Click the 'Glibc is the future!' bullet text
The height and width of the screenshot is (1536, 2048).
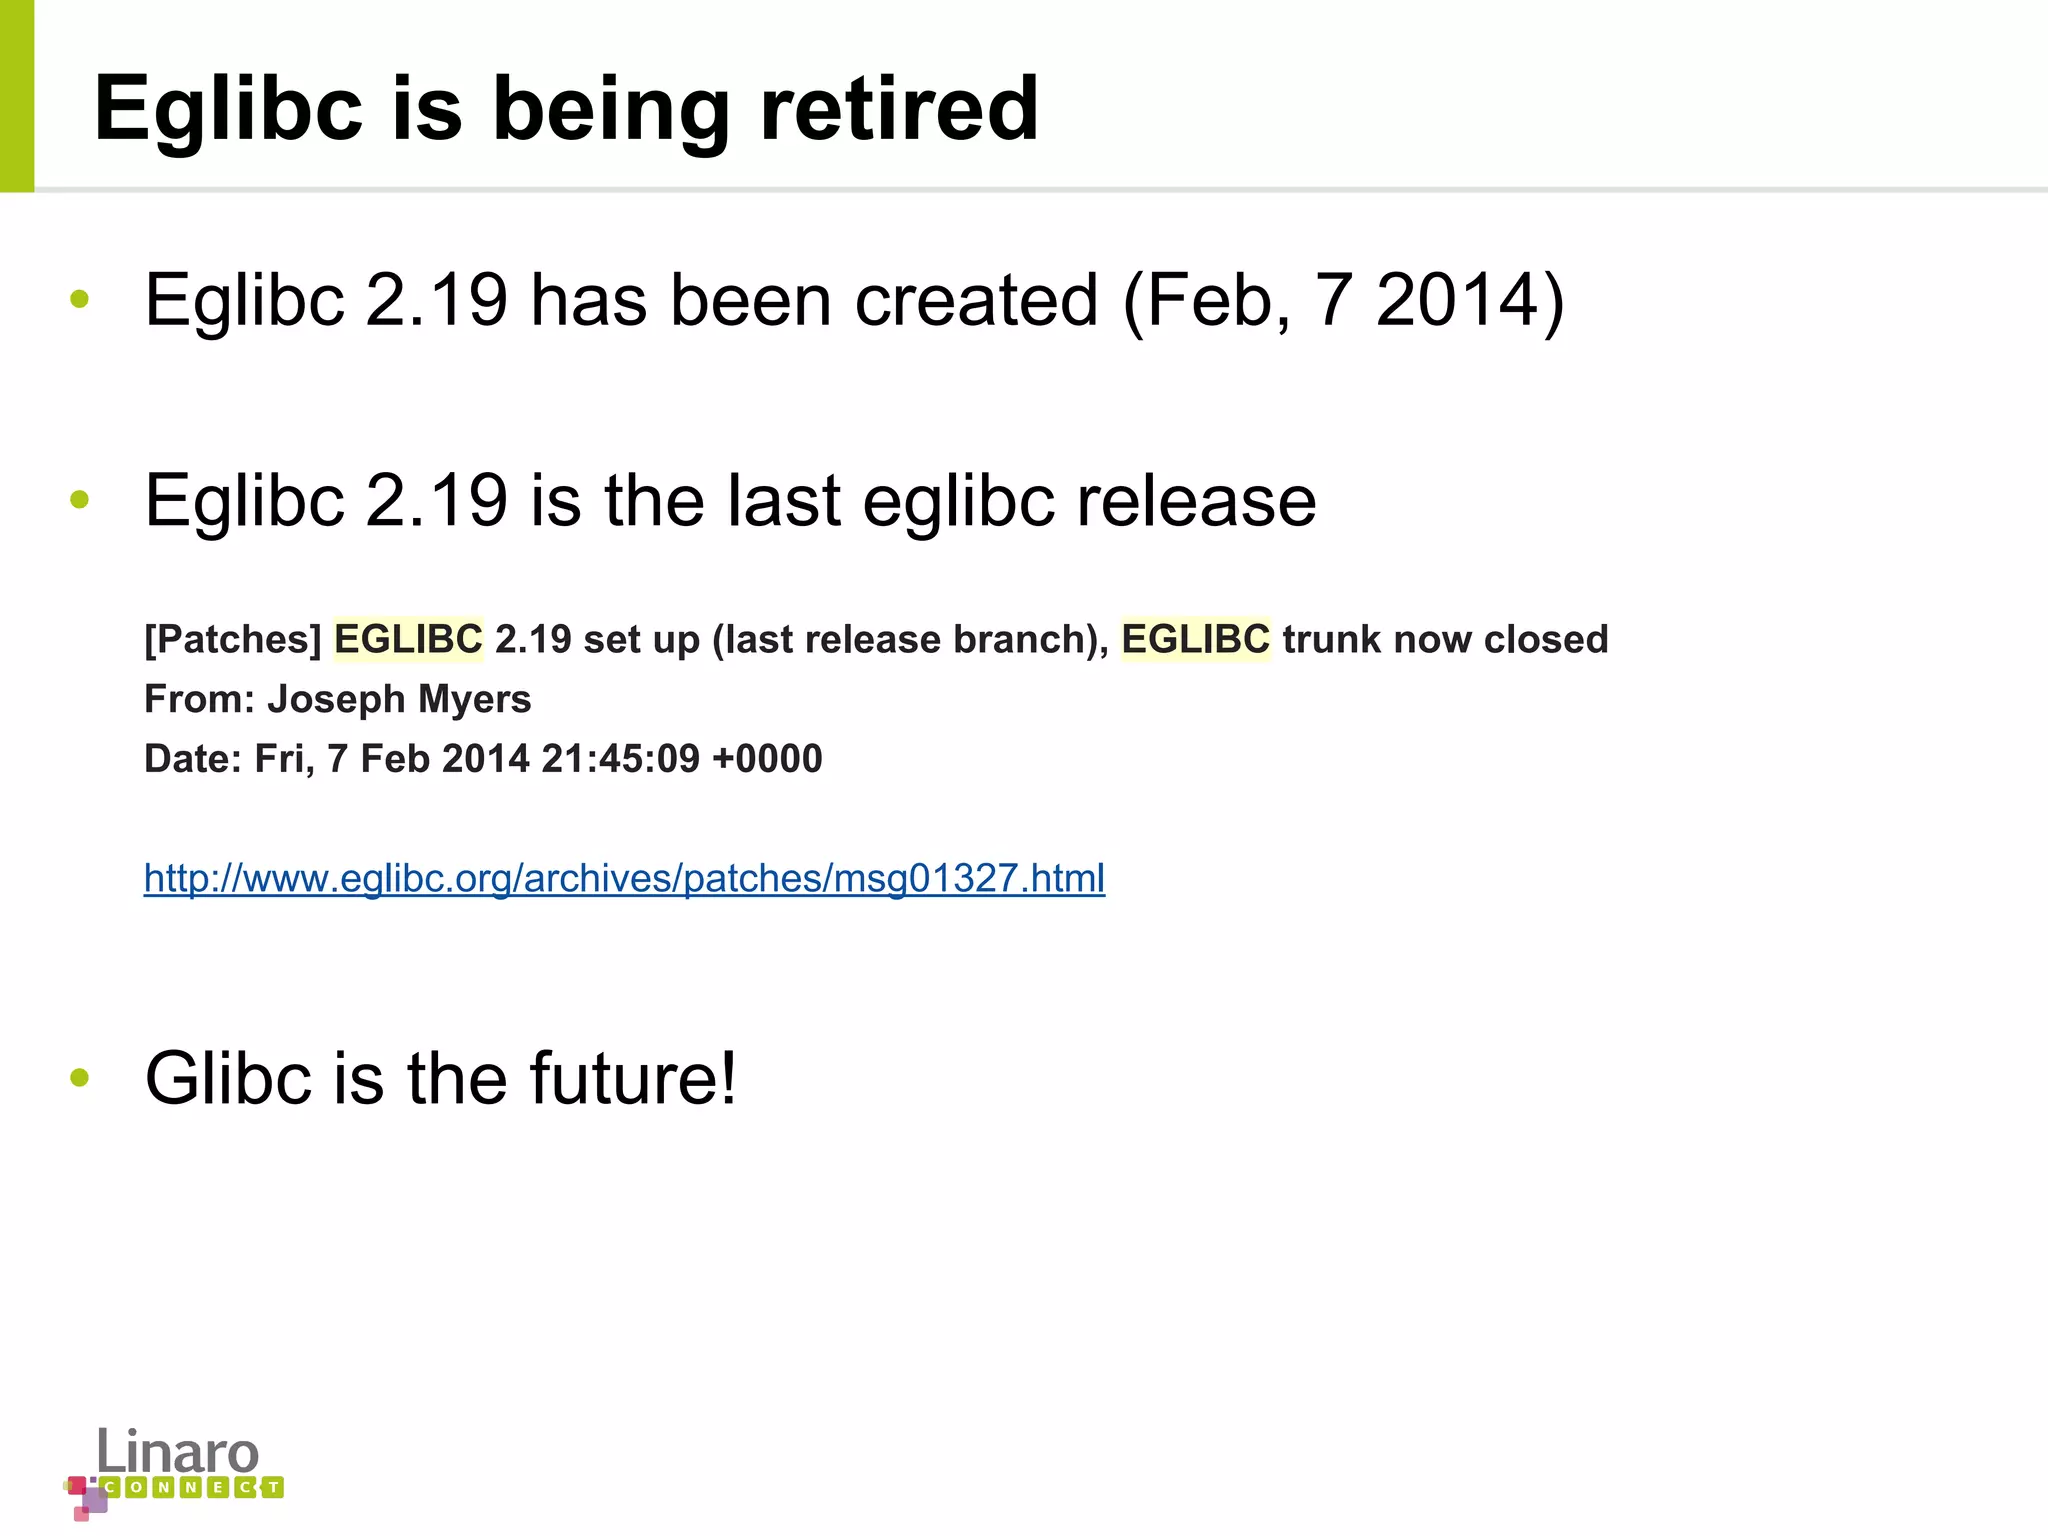click(441, 1078)
